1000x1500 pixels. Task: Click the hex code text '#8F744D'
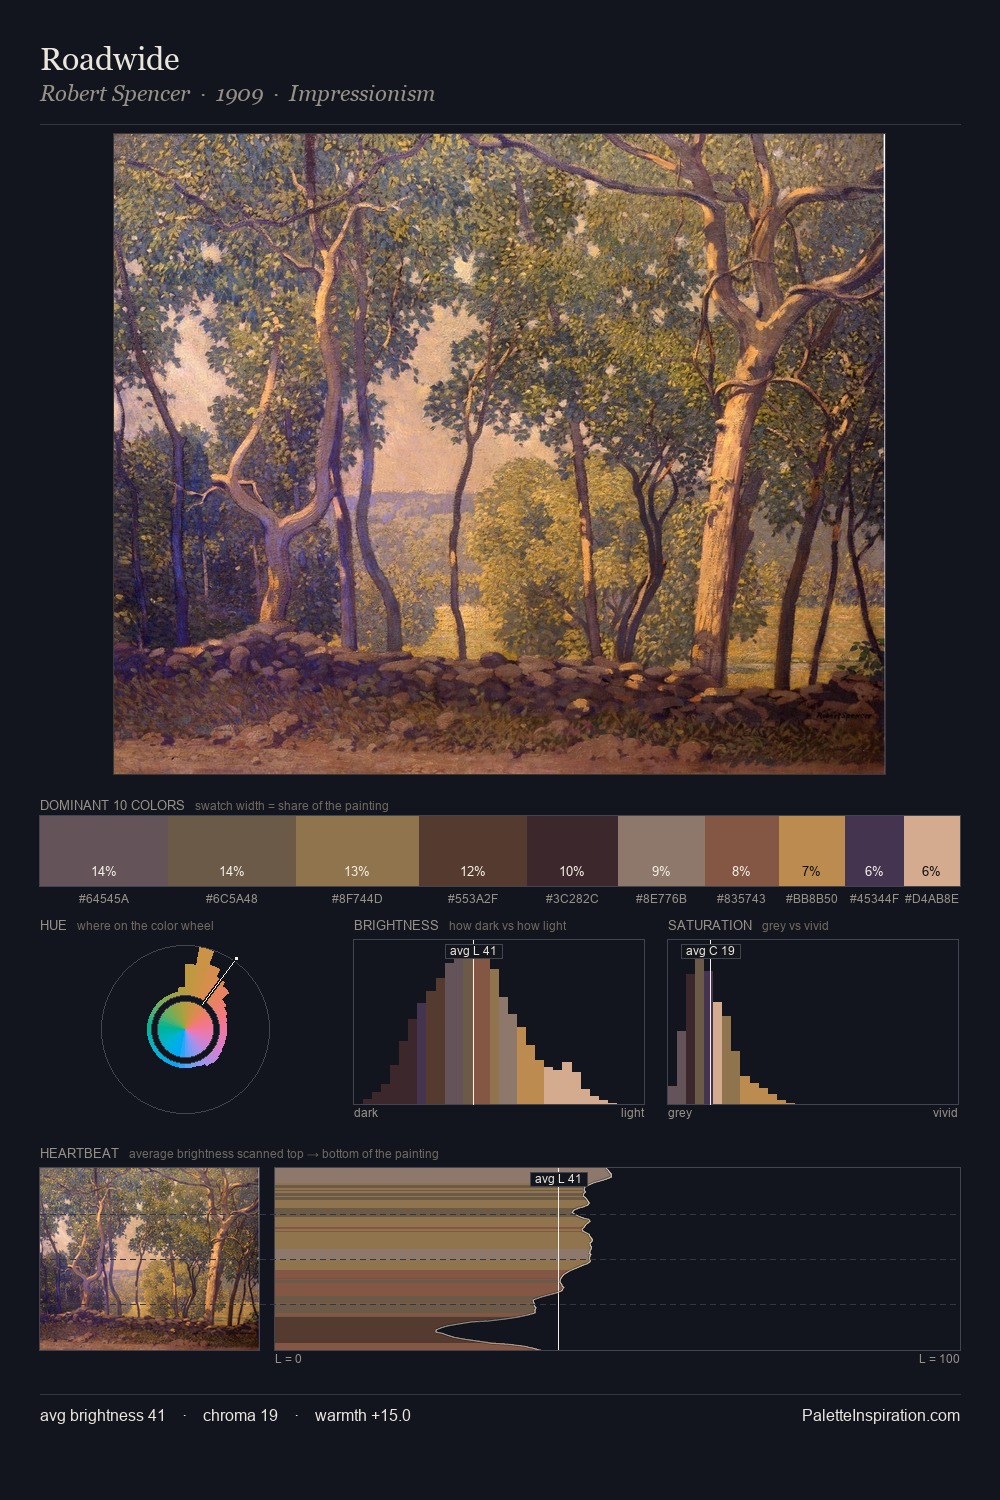tap(357, 898)
